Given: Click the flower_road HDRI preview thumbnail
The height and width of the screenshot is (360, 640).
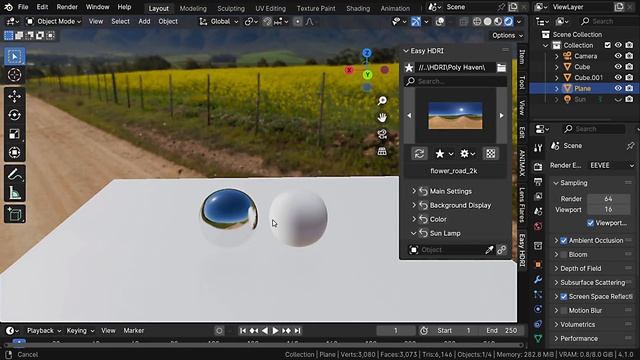Looking at the screenshot, I should (455, 116).
